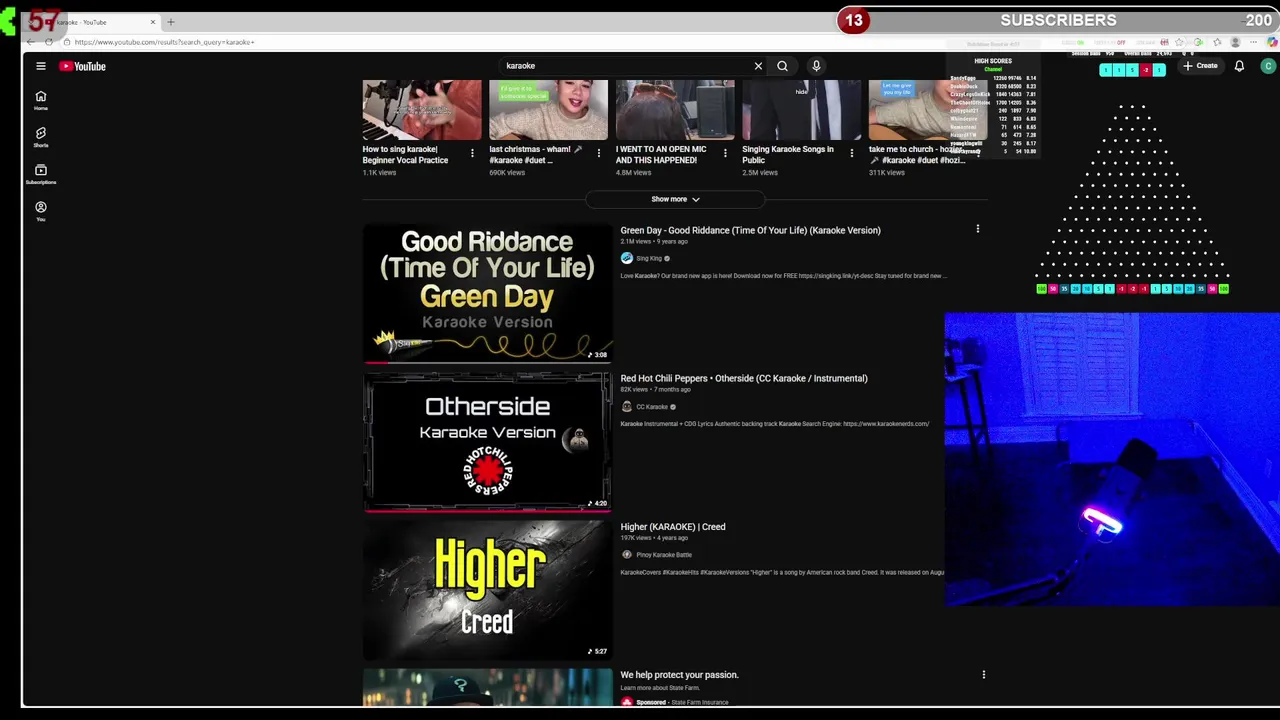
Task: Open the You section in sidebar
Action: click(41, 211)
